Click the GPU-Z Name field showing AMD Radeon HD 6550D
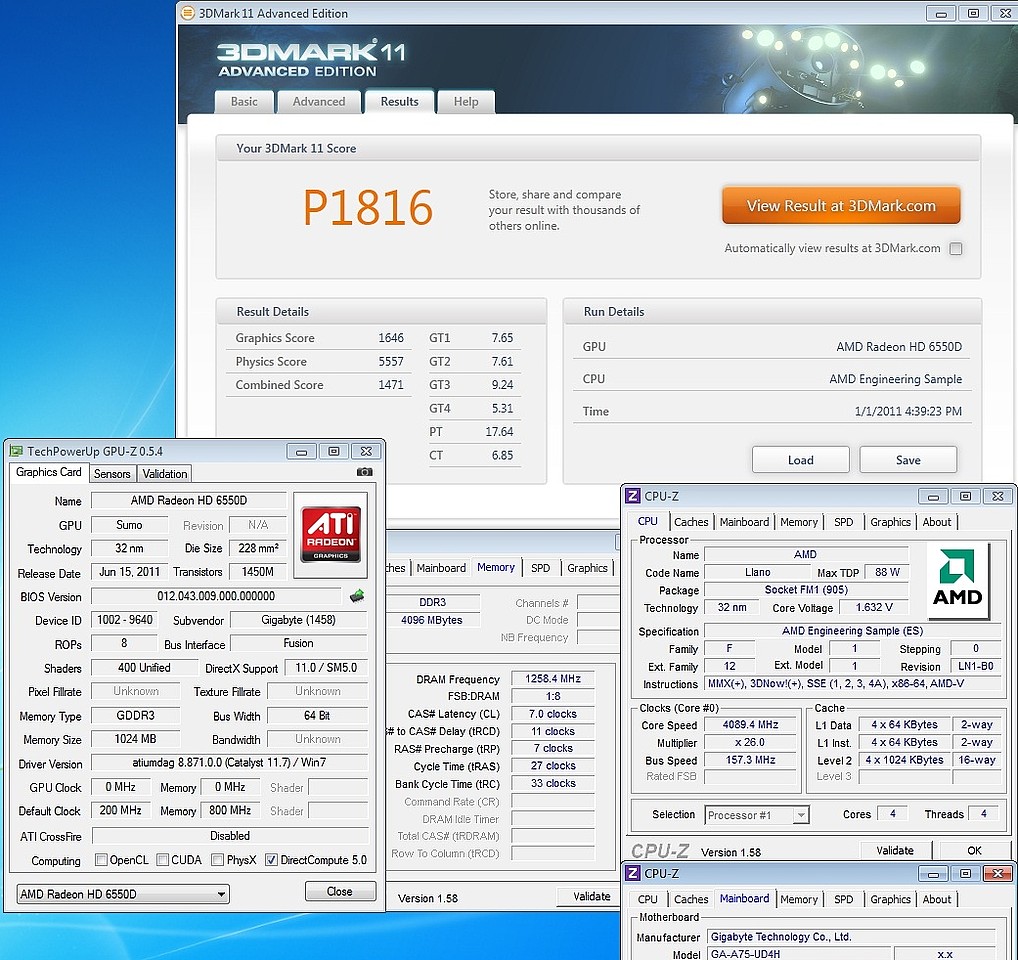Viewport: 1018px width, 960px height. pos(189,500)
